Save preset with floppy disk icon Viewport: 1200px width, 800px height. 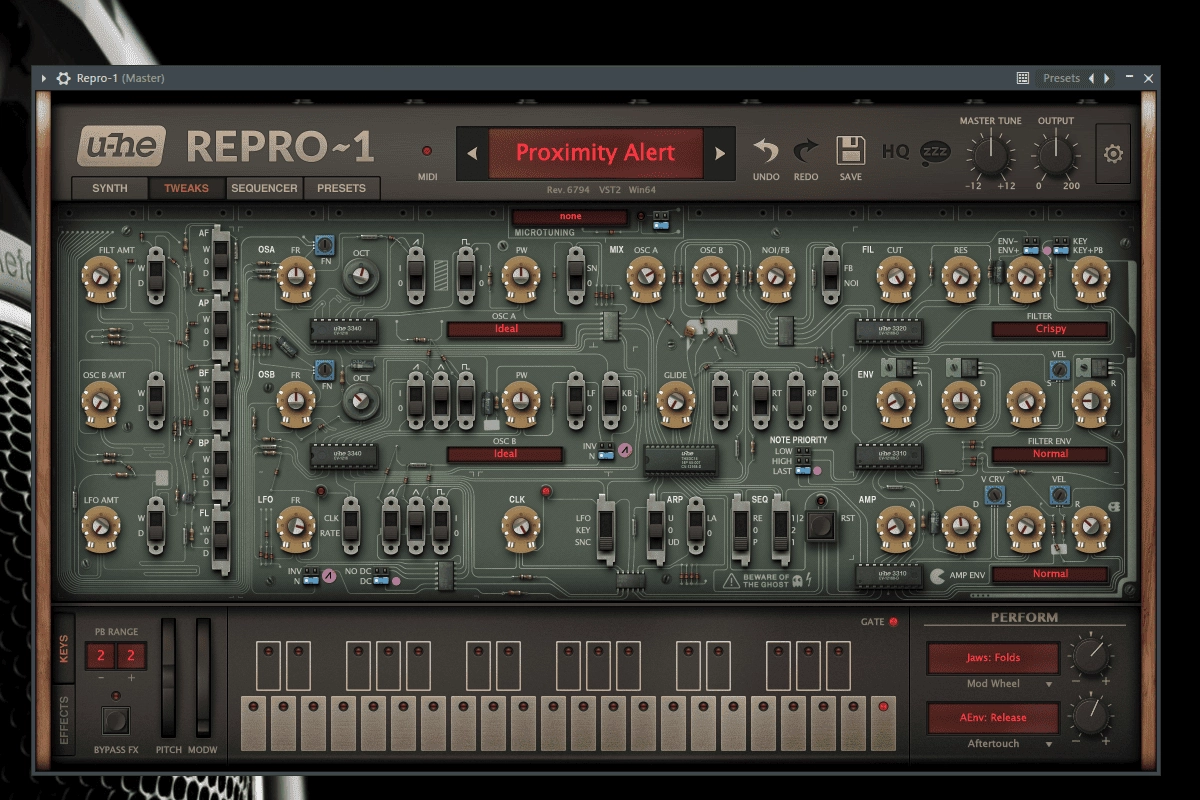pos(850,151)
